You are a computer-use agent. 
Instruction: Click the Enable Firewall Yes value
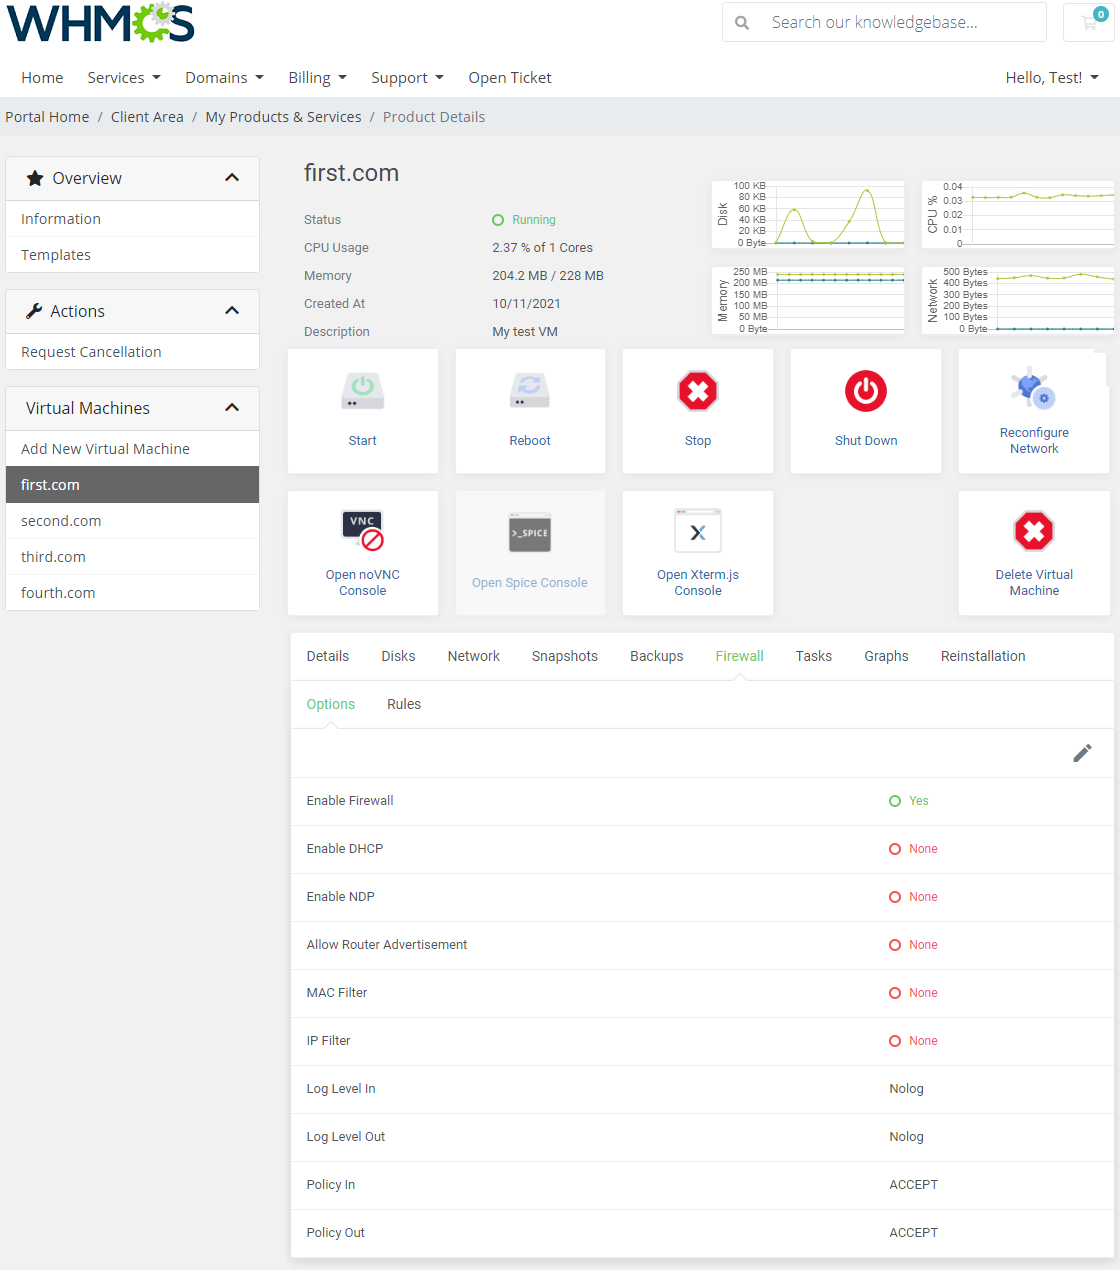pyautogui.click(x=909, y=801)
